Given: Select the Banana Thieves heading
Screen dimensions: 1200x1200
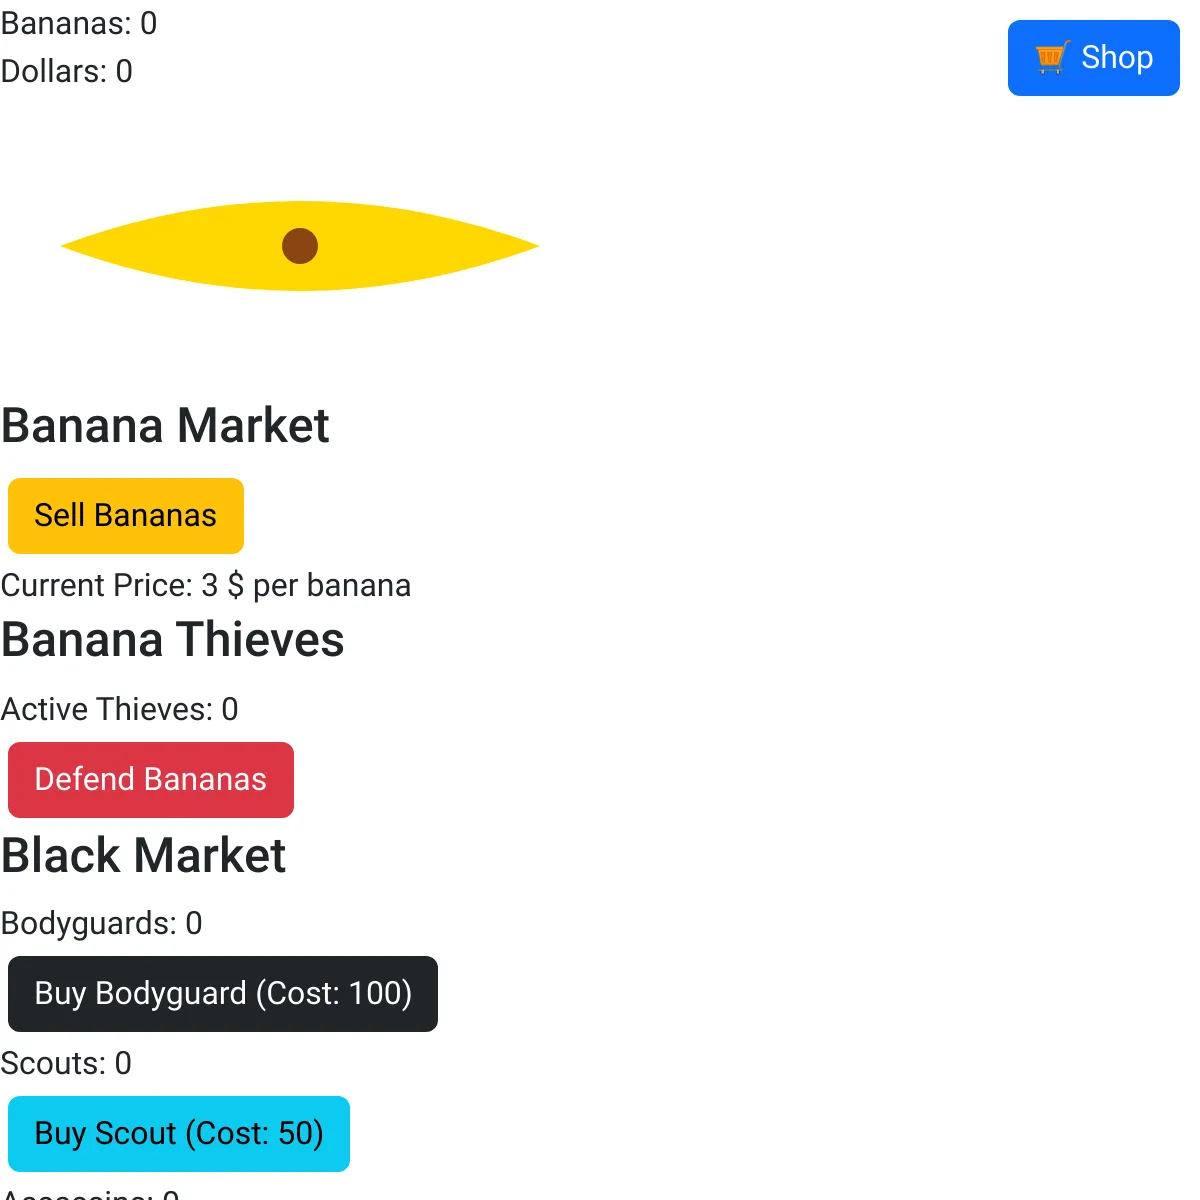Looking at the screenshot, I should [x=173, y=640].
